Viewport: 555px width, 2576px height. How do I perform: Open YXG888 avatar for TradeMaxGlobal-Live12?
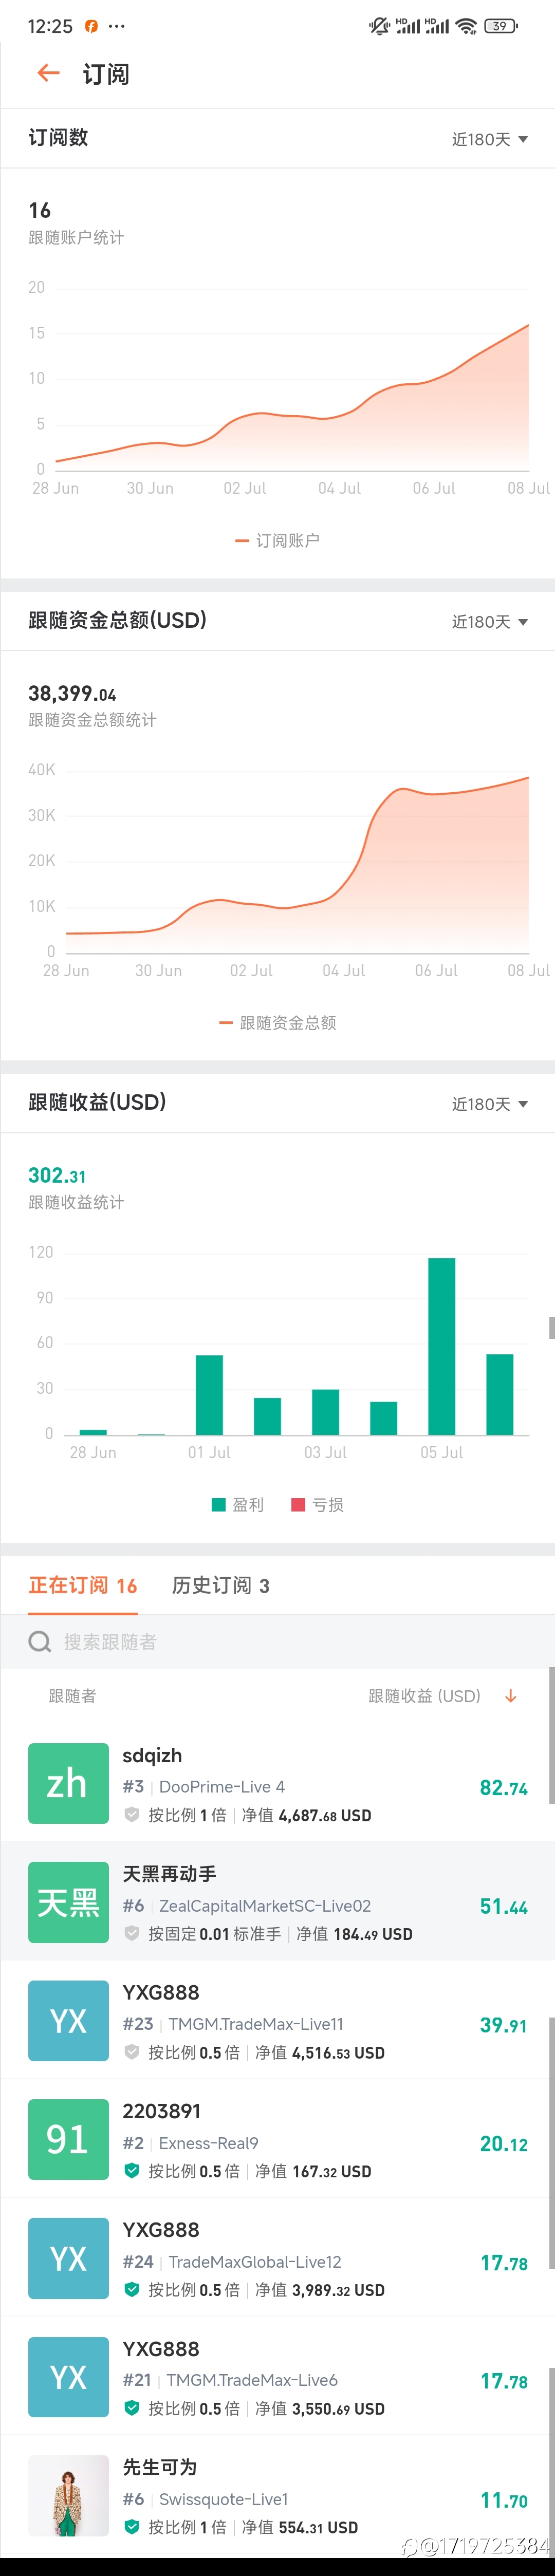(68, 2258)
